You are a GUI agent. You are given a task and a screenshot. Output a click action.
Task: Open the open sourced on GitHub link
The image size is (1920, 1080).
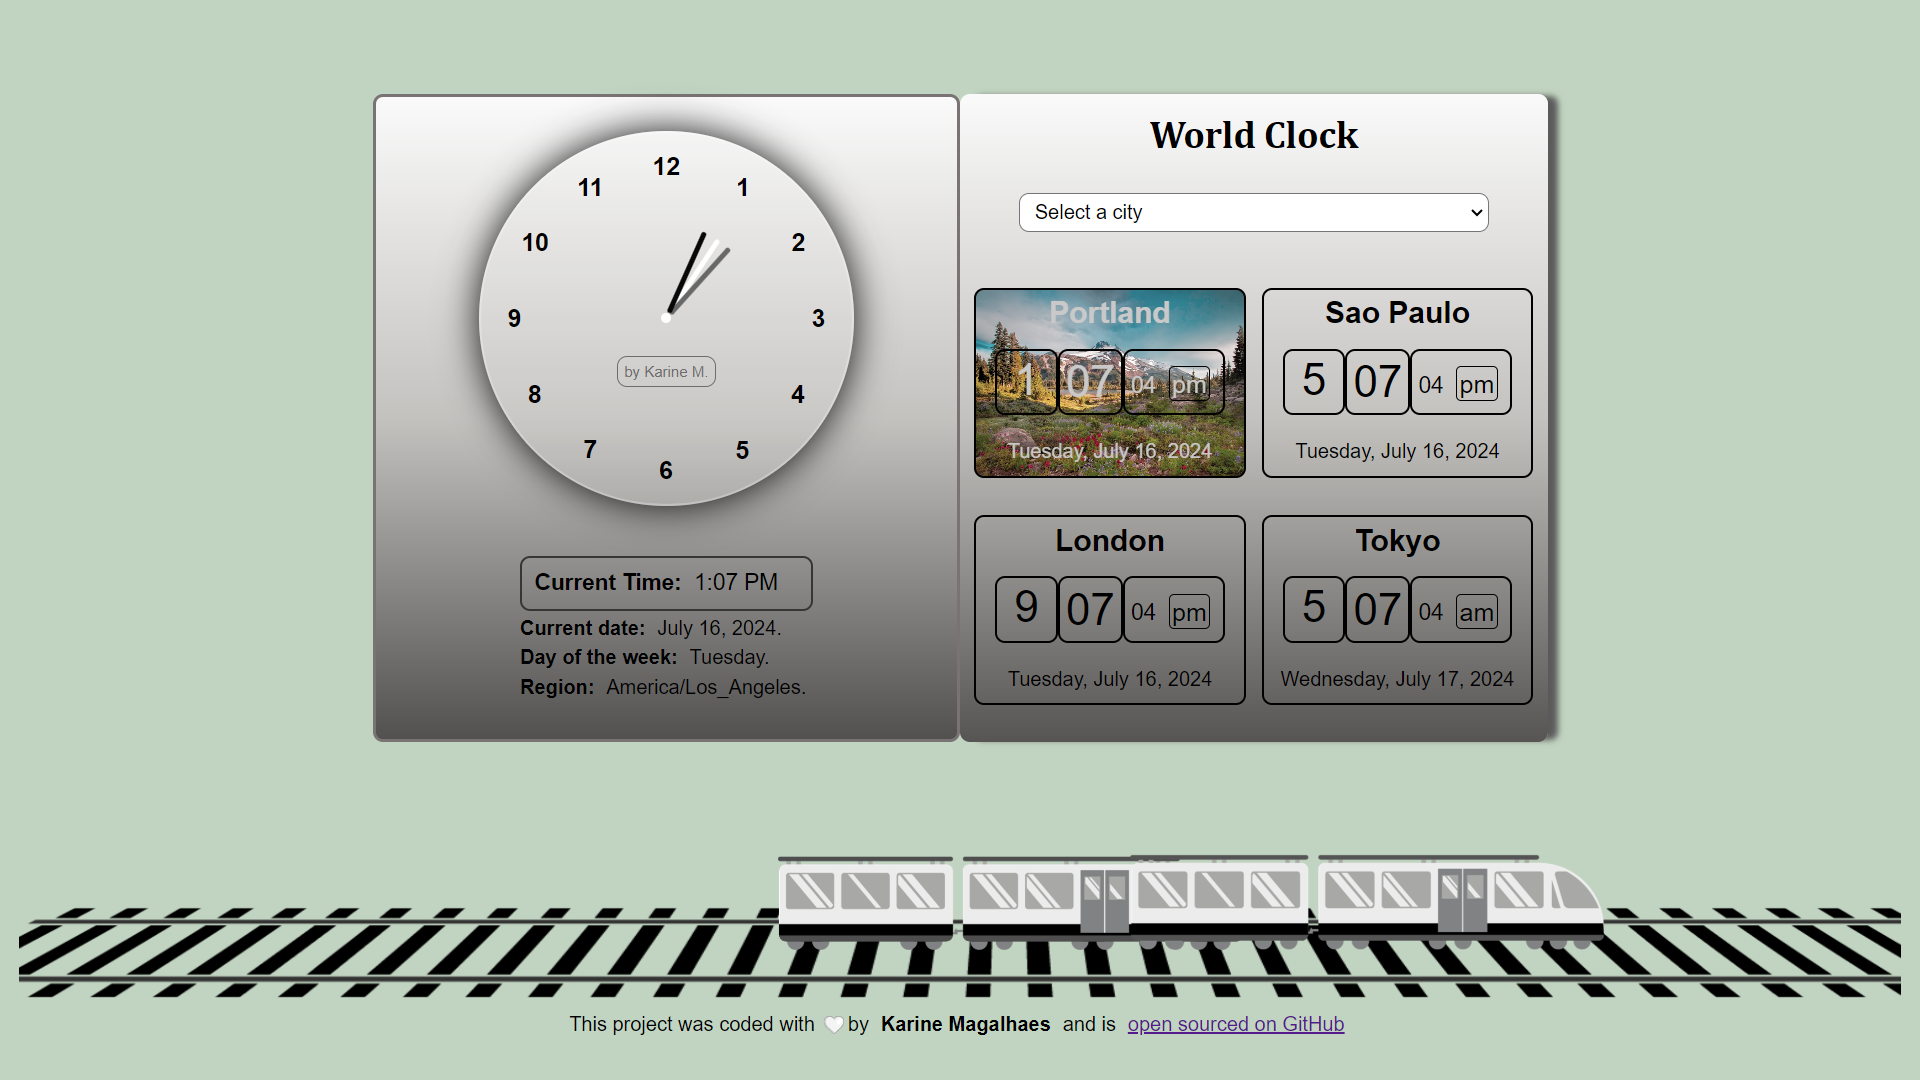(x=1234, y=1025)
